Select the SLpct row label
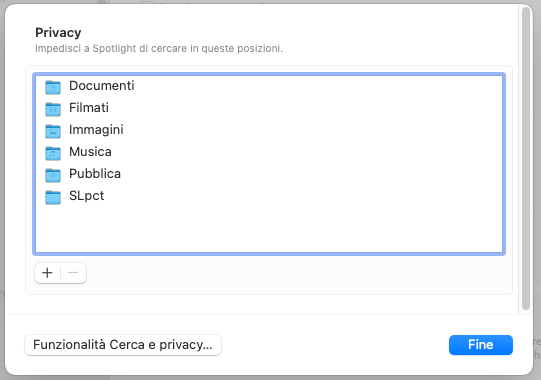Image resolution: width=541 pixels, height=380 pixels. (87, 196)
